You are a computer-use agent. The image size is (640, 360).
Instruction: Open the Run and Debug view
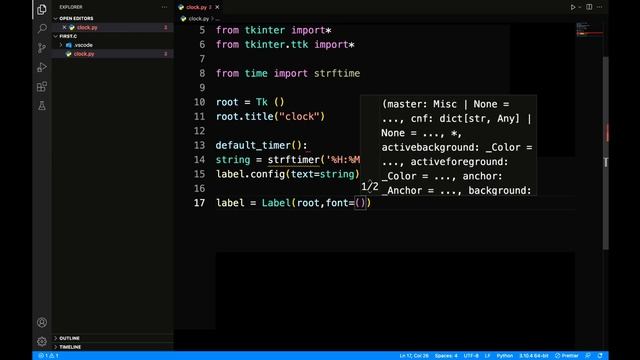click(42, 67)
